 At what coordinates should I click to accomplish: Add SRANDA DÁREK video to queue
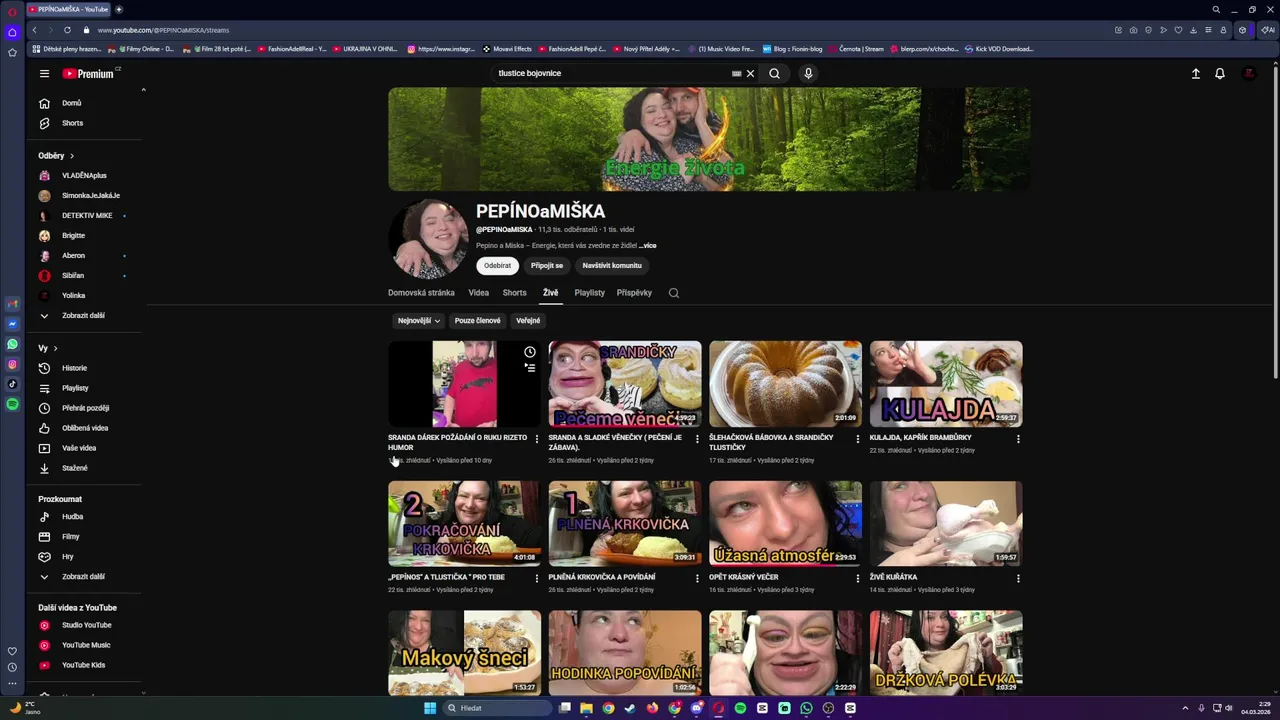point(530,367)
